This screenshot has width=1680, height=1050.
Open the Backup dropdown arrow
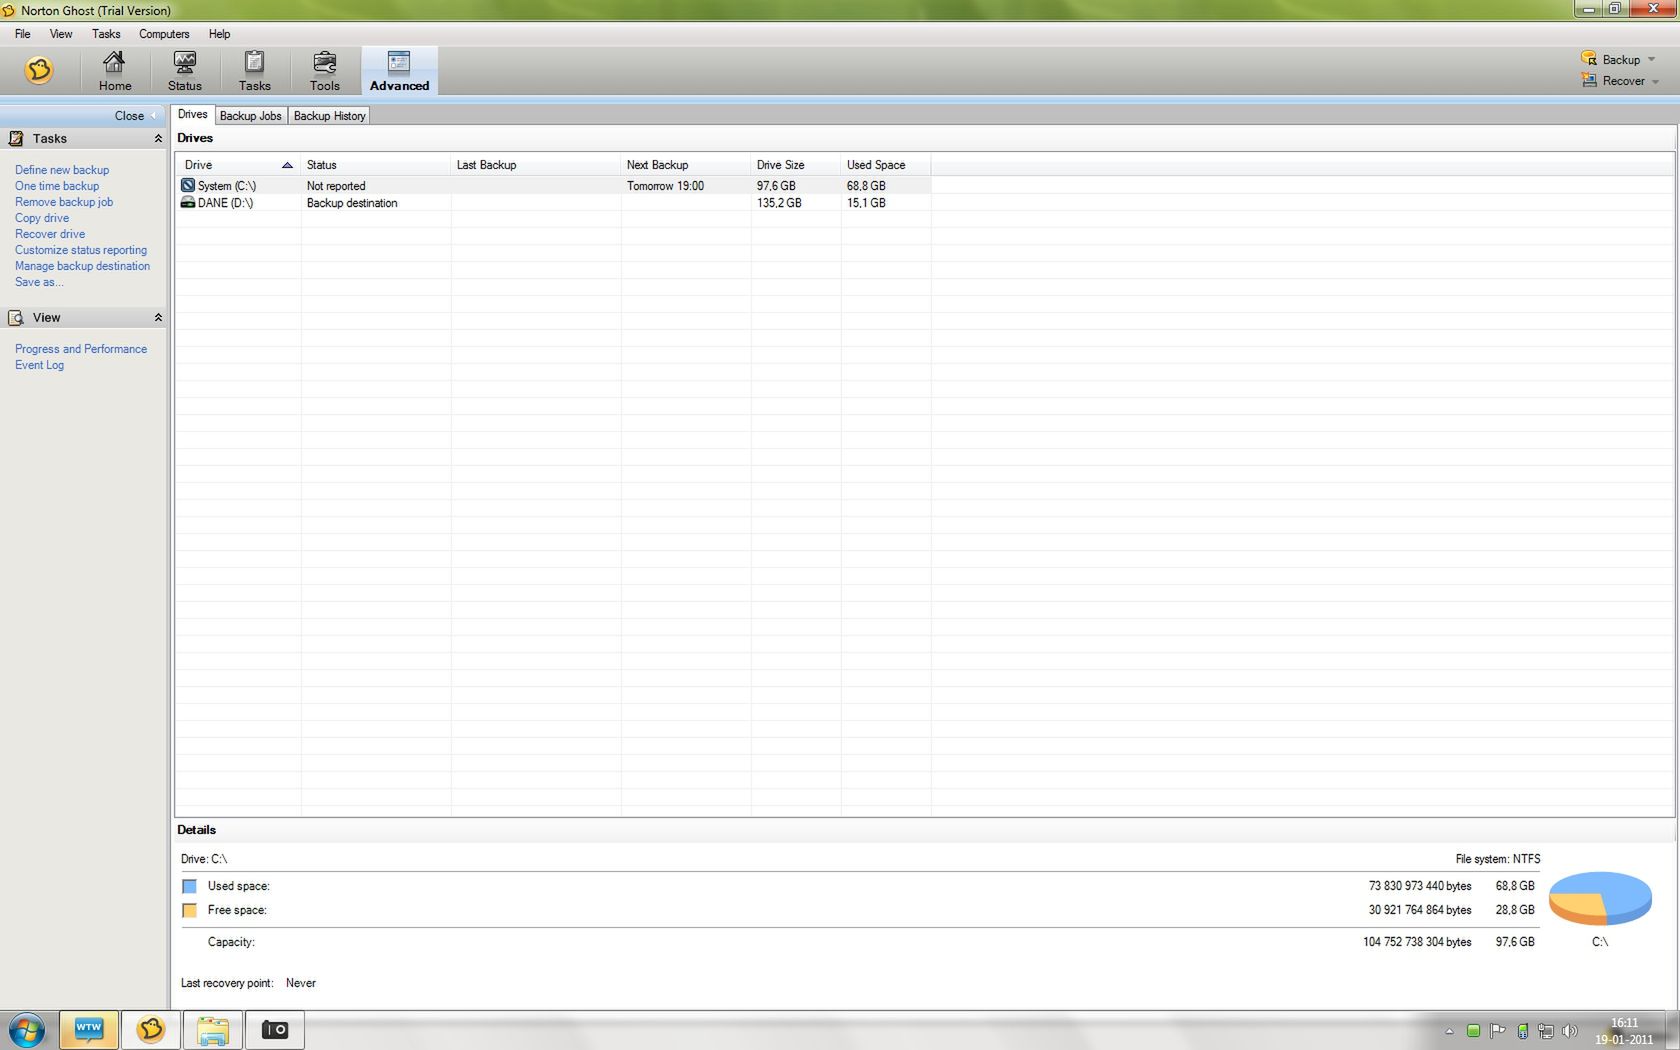[1651, 60]
